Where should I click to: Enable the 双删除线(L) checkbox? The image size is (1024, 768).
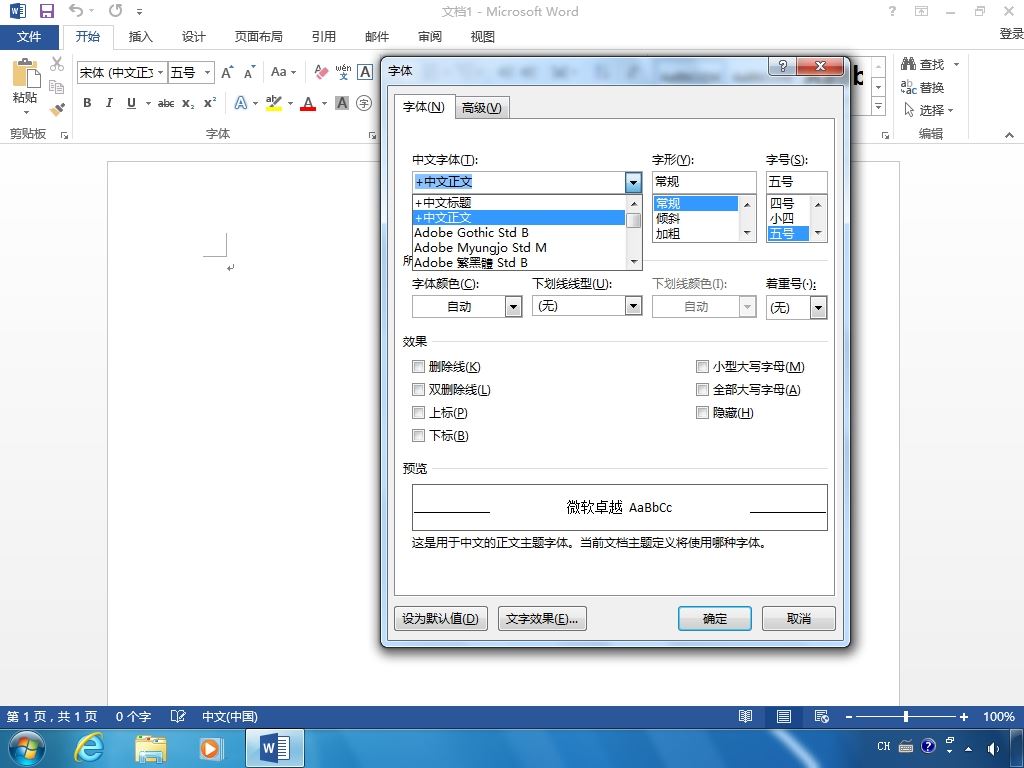[419, 389]
